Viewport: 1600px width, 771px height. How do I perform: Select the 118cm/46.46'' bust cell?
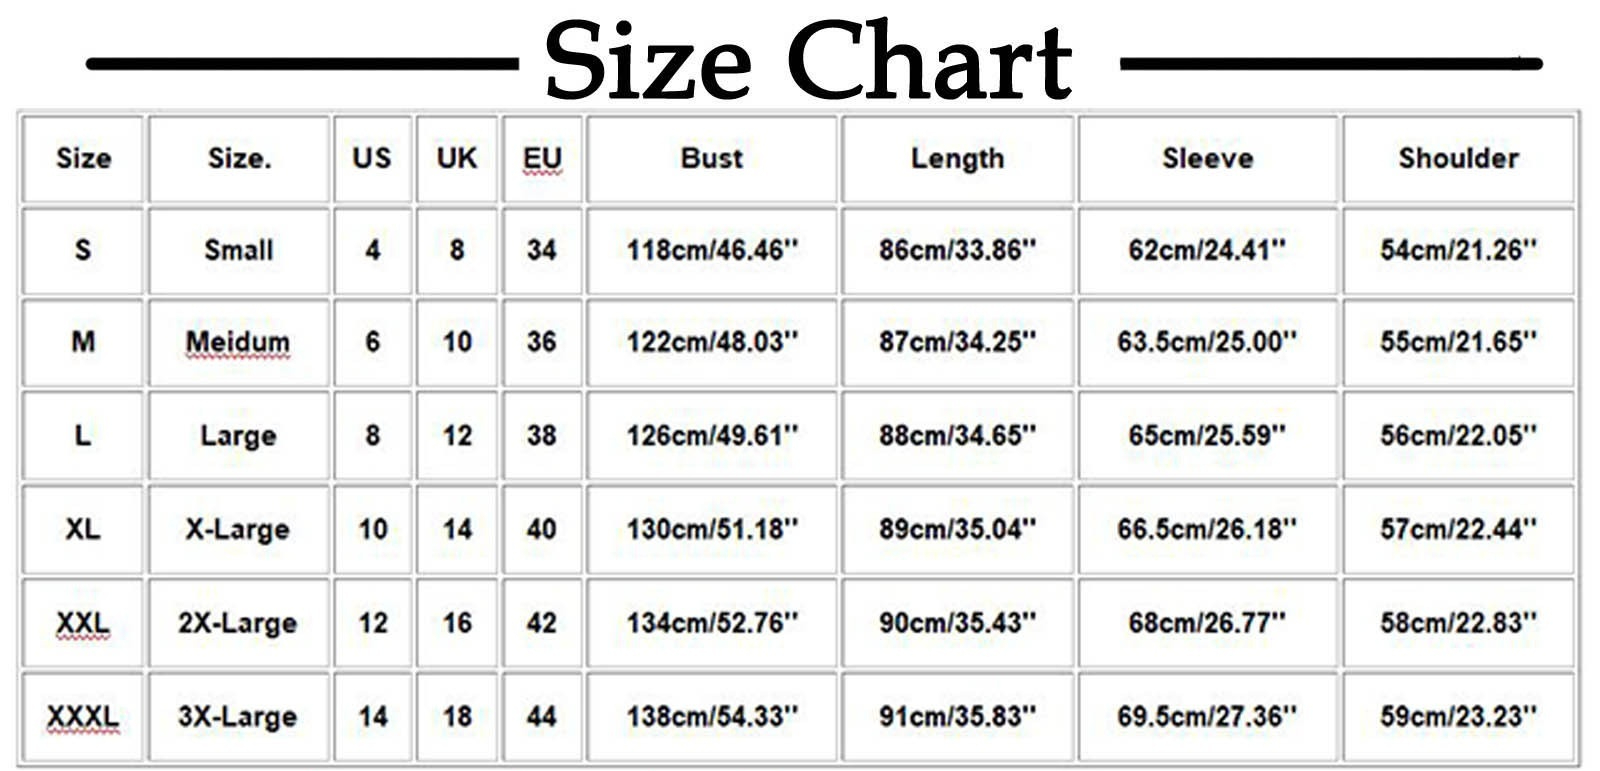[711, 250]
